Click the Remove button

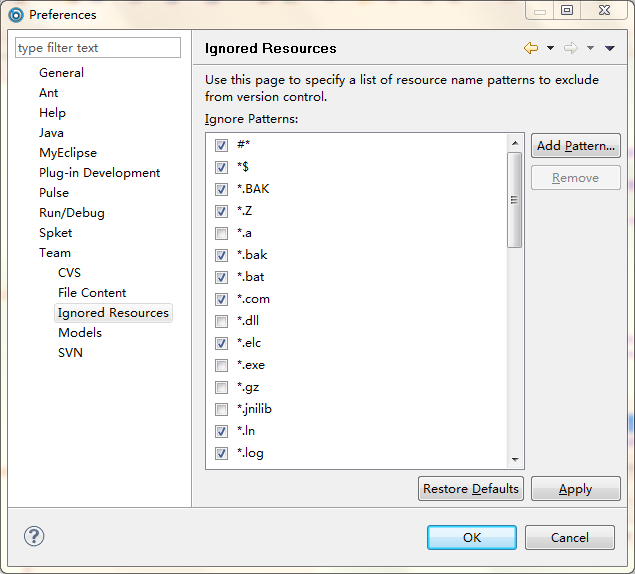pyautogui.click(x=575, y=177)
